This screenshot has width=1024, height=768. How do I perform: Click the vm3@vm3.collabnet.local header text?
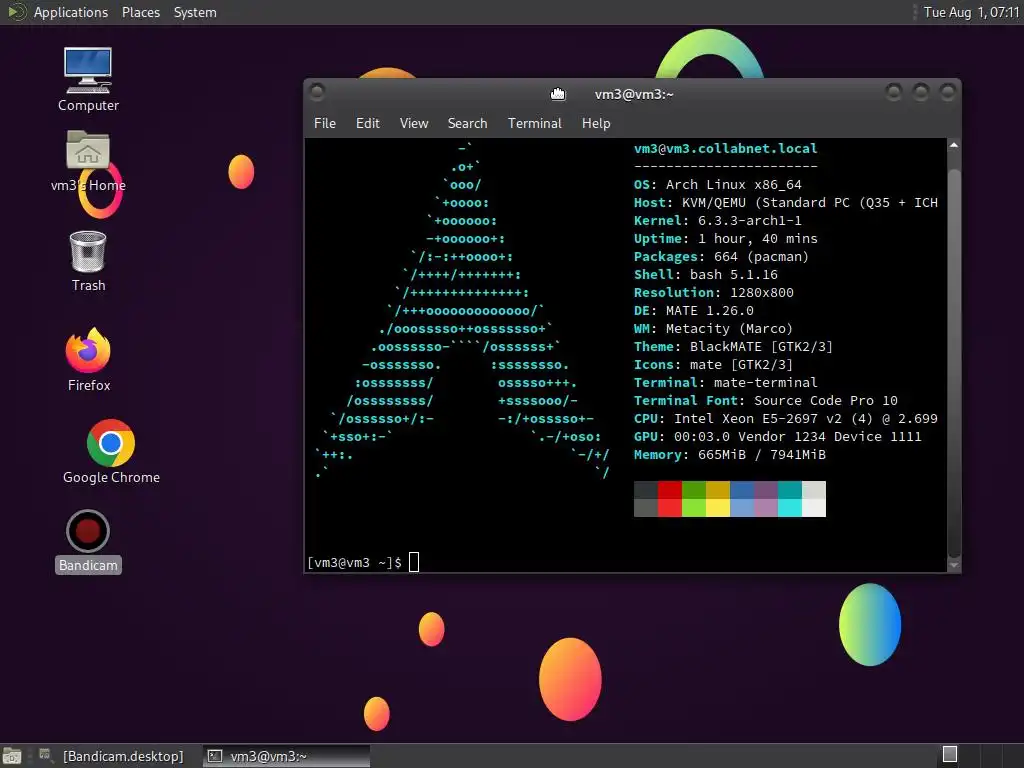click(726, 149)
